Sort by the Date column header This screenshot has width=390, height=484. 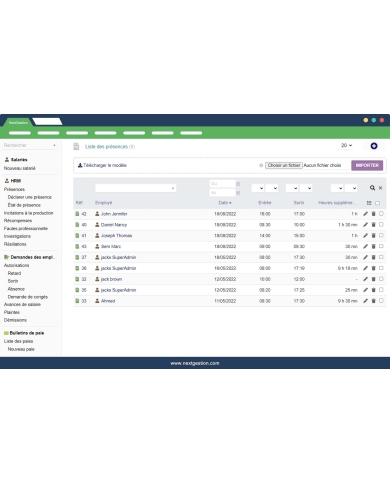[225, 203]
